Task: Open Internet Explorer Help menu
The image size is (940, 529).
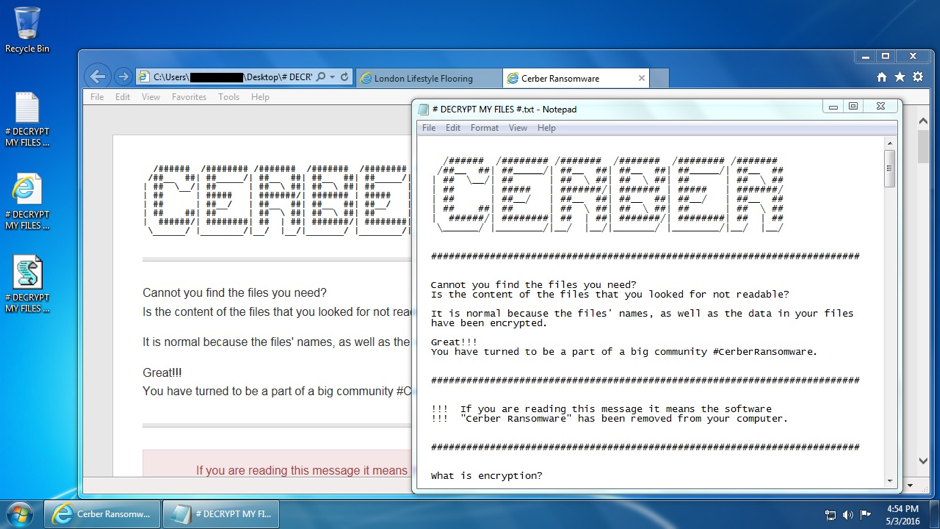Action: [260, 97]
